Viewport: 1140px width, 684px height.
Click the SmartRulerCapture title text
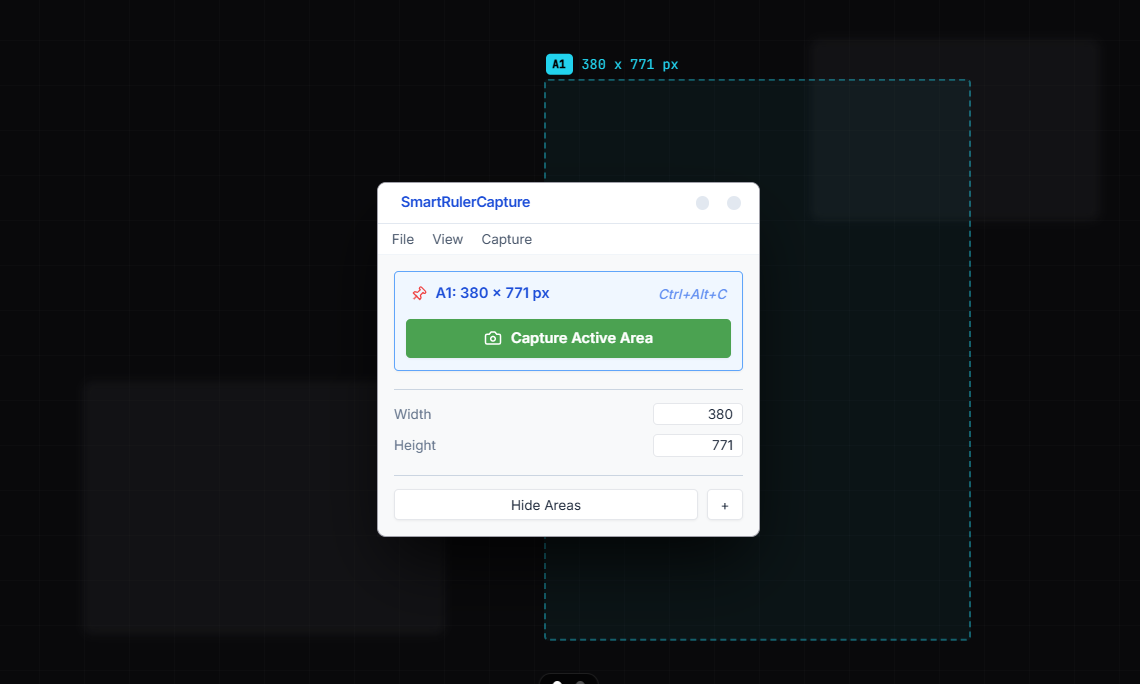click(465, 202)
